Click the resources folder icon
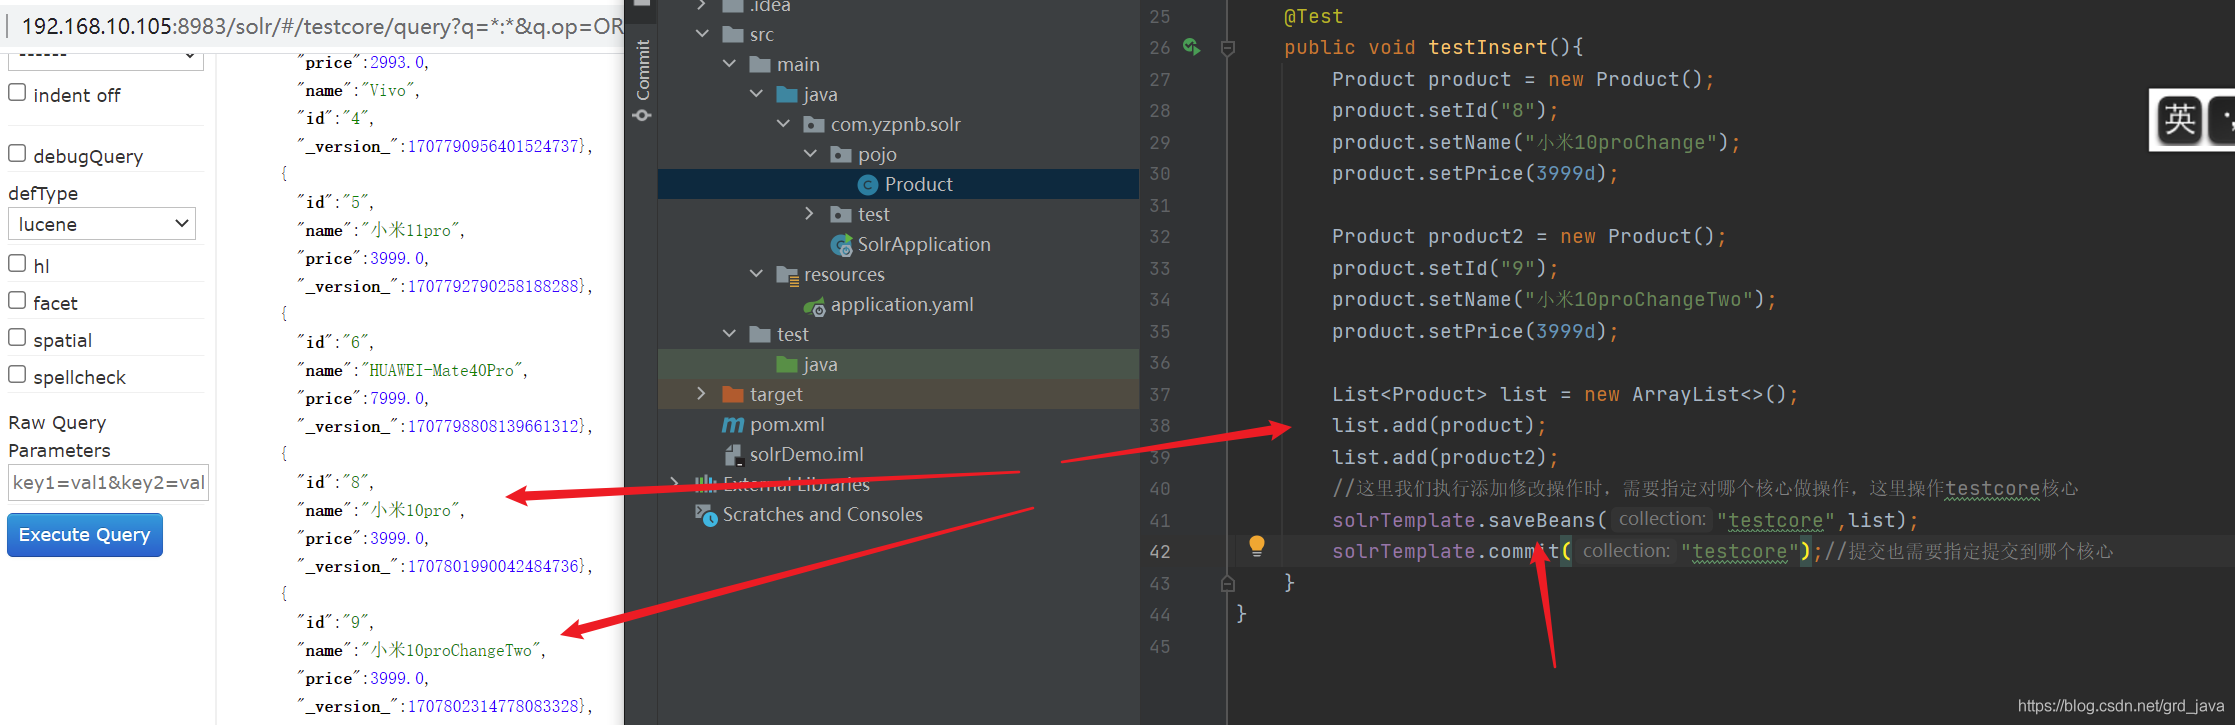This screenshot has height=725, width=2235. pos(787,275)
